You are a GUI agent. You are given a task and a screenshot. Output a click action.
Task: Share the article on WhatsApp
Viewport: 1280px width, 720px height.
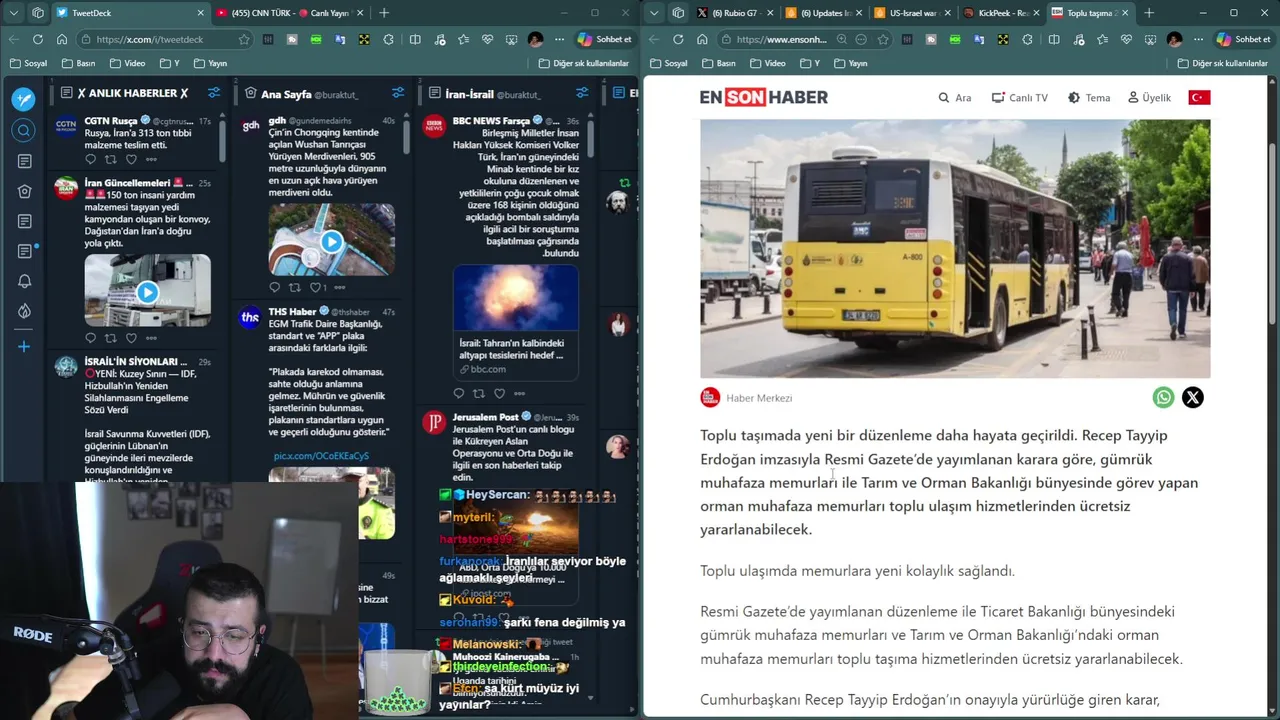[x=1163, y=397]
